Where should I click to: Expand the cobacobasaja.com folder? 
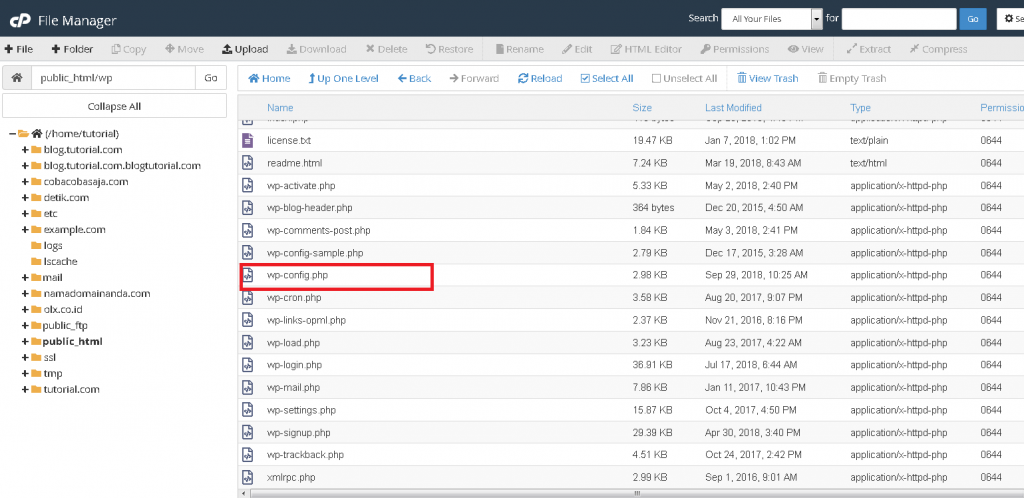25,181
